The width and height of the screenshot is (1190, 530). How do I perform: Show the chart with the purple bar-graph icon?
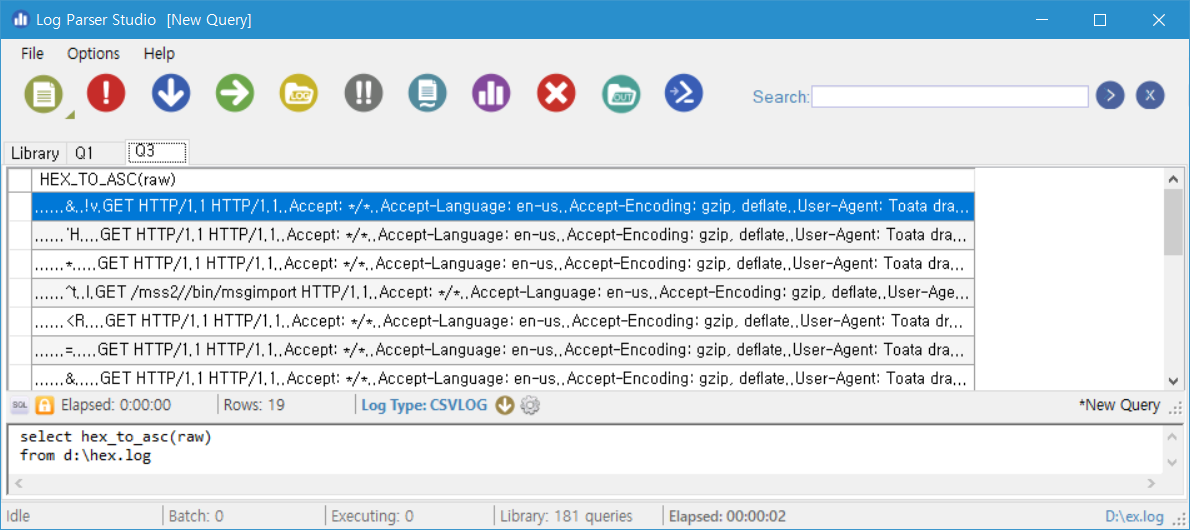(492, 93)
